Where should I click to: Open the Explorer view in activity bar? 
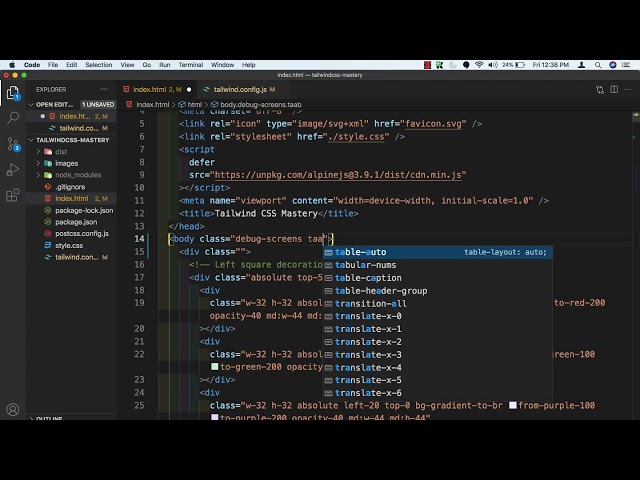13,93
